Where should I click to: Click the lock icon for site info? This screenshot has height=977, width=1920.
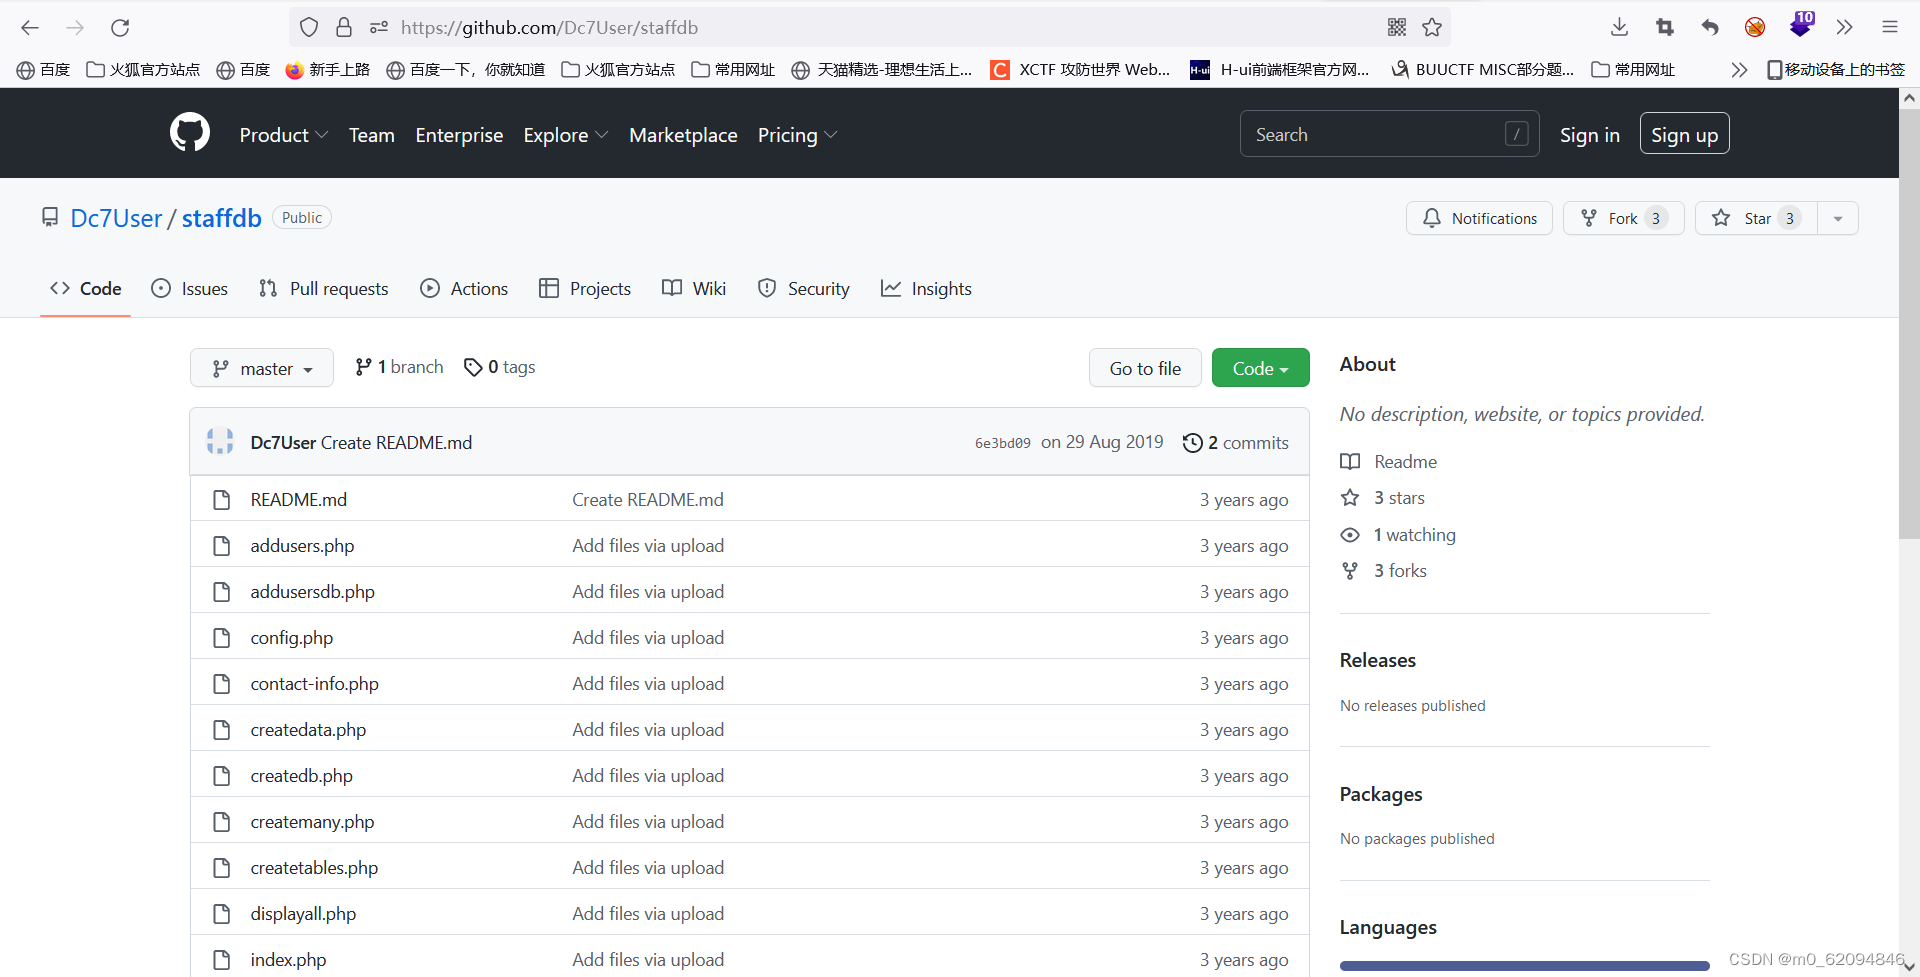pyautogui.click(x=344, y=27)
